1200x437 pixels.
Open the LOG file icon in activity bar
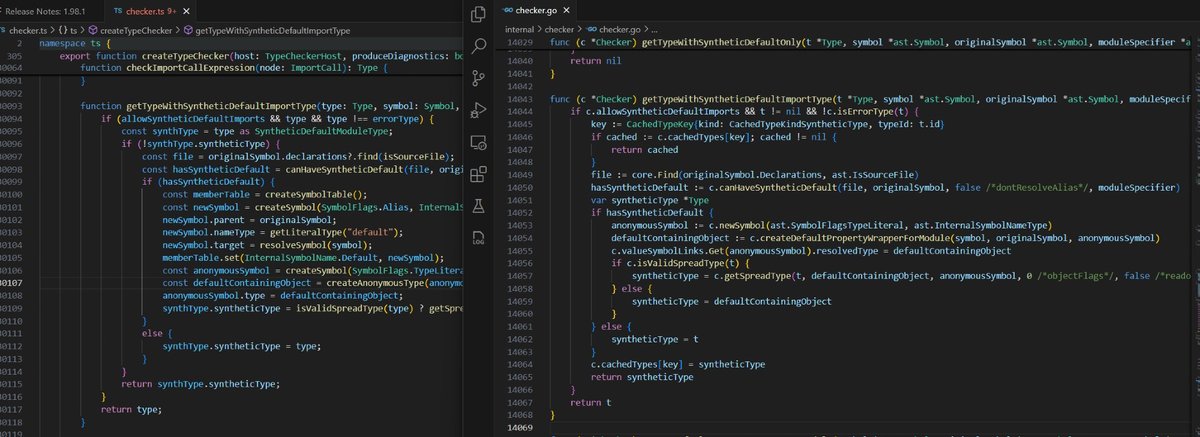click(x=478, y=238)
